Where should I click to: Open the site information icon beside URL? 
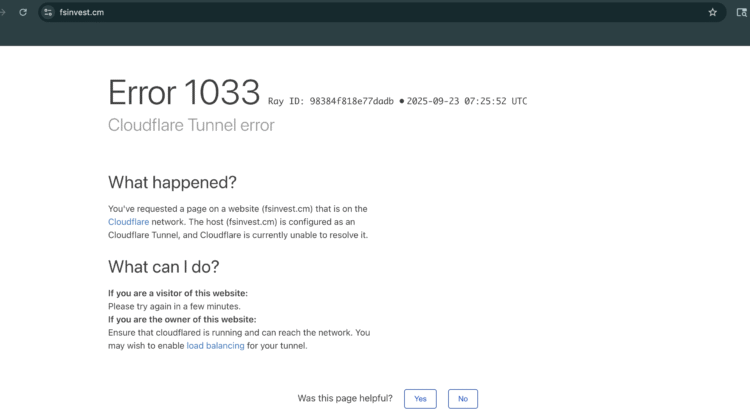[47, 12]
